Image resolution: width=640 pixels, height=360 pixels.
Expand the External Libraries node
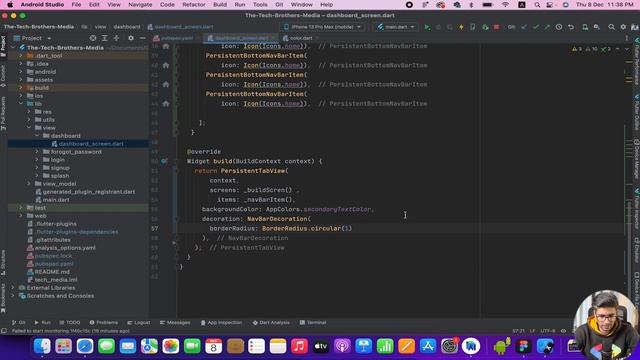click(x=13, y=288)
